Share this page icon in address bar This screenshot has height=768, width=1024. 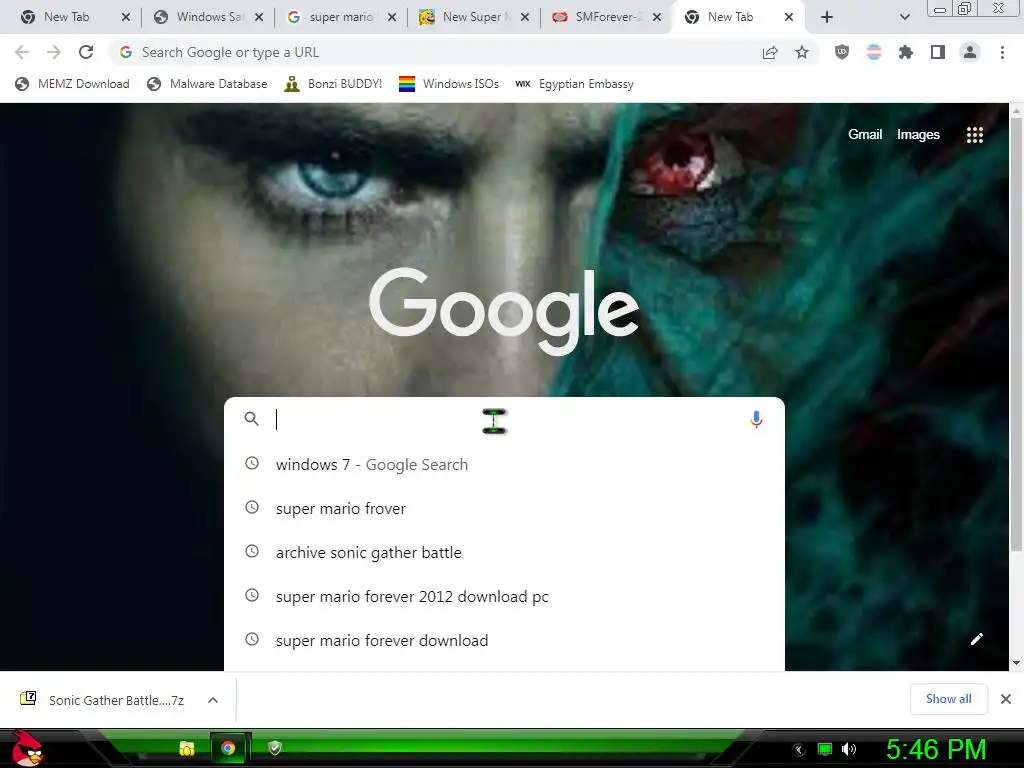tap(770, 52)
